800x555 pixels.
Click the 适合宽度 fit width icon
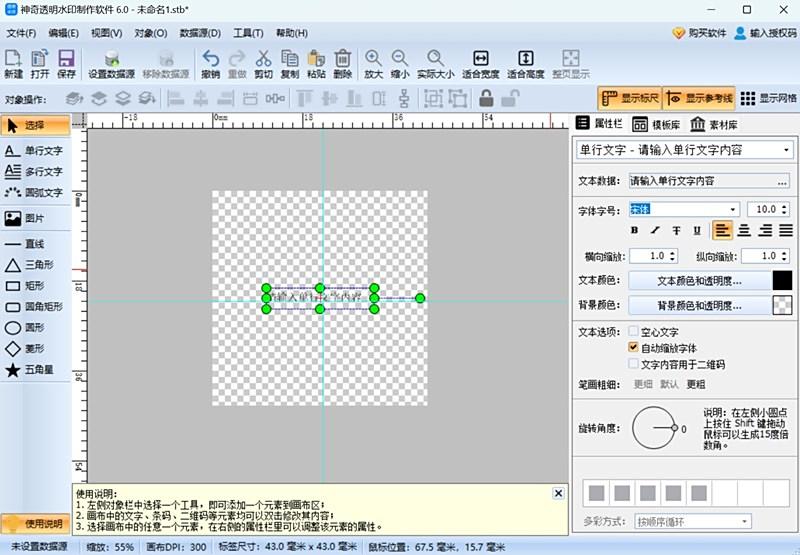pyautogui.click(x=480, y=63)
